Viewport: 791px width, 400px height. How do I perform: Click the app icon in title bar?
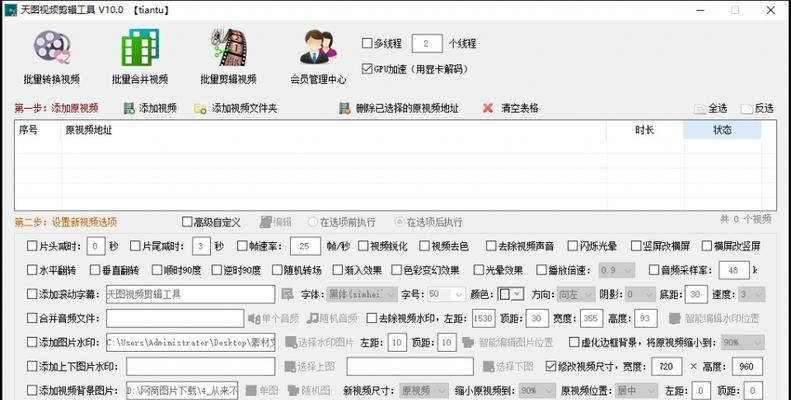coord(10,10)
